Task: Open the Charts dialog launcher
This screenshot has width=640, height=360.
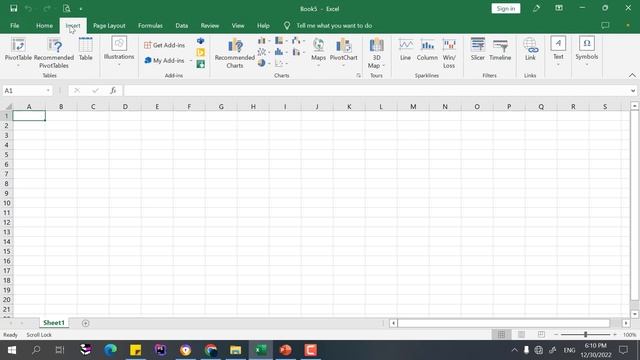Action: 358,76
